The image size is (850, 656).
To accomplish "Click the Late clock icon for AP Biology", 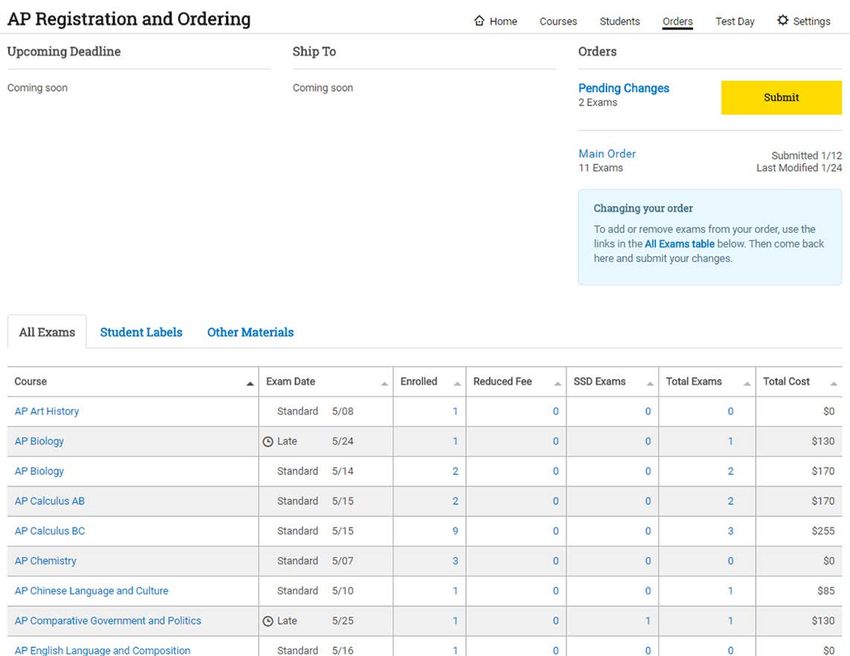I will (x=268, y=442).
